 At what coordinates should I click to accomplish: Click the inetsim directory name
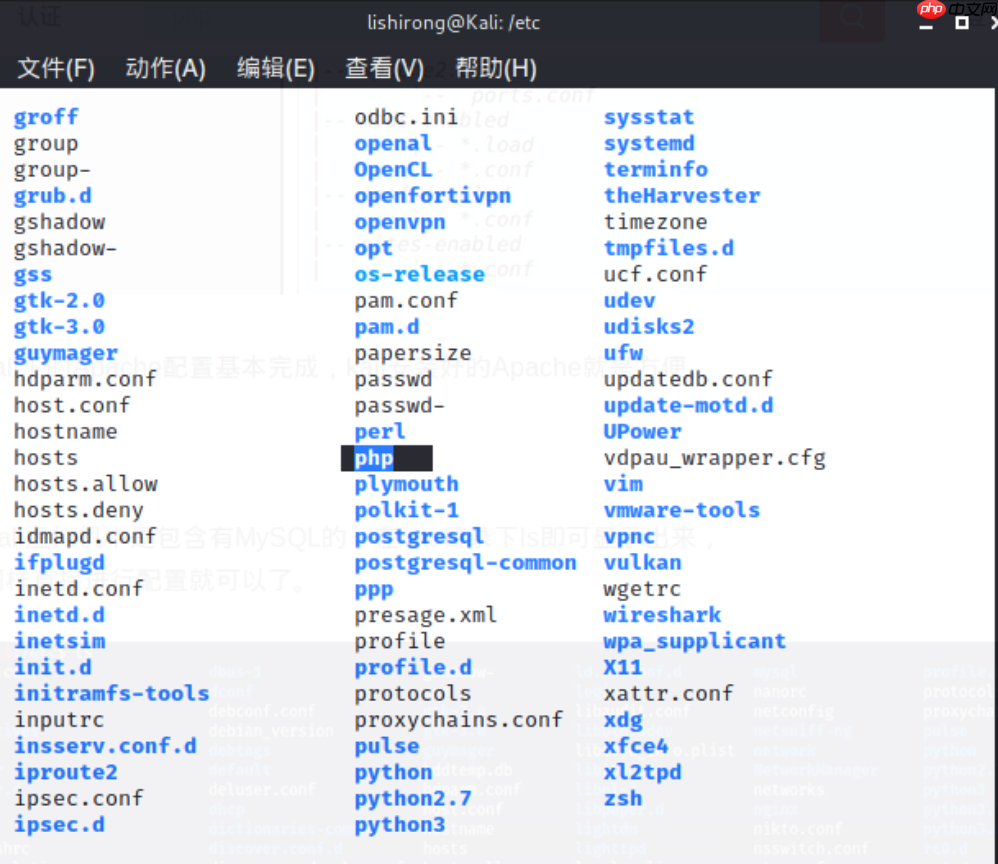click(59, 641)
